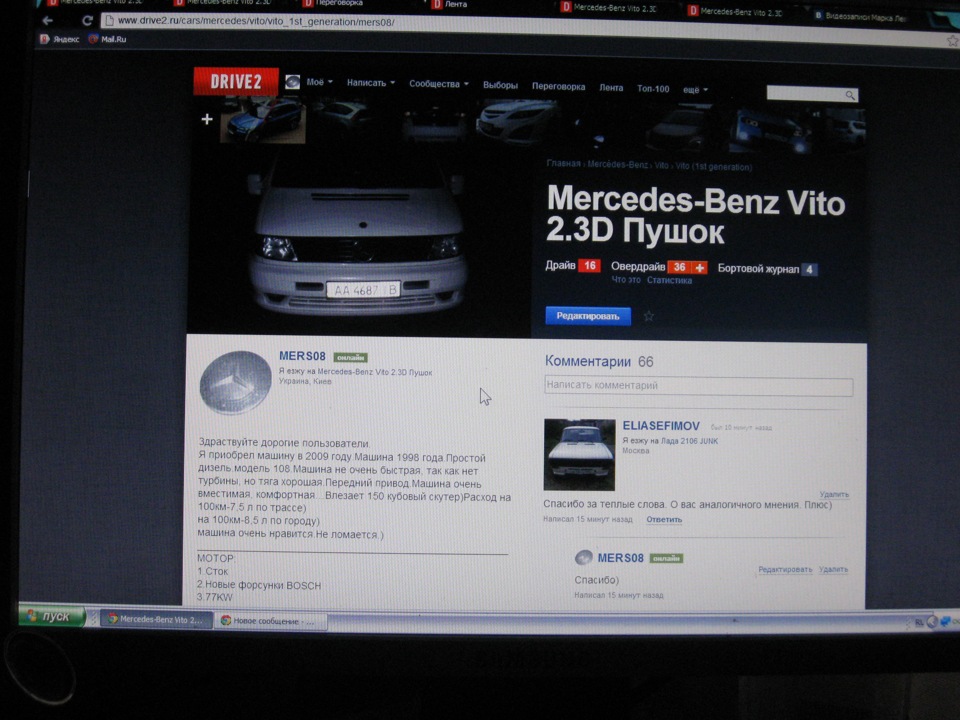Open the ELIASEFIMOV profile link
960x720 pixels.
661,426
